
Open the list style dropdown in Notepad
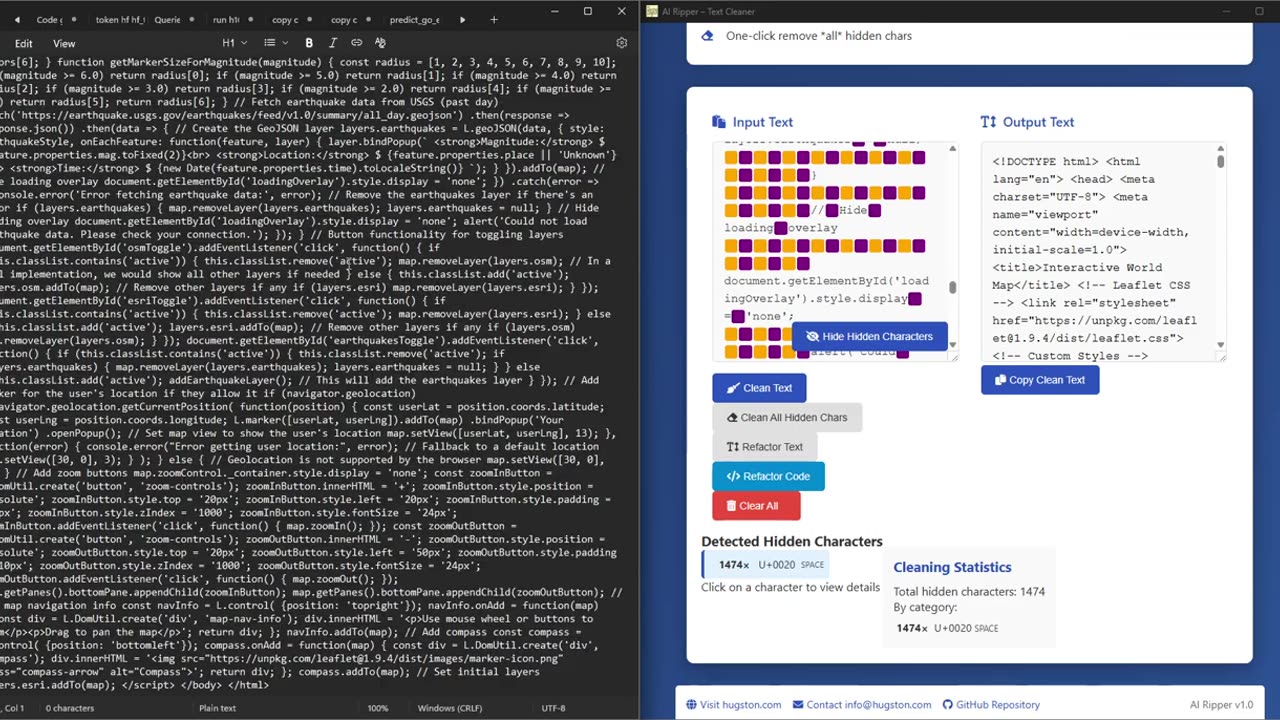(x=275, y=43)
